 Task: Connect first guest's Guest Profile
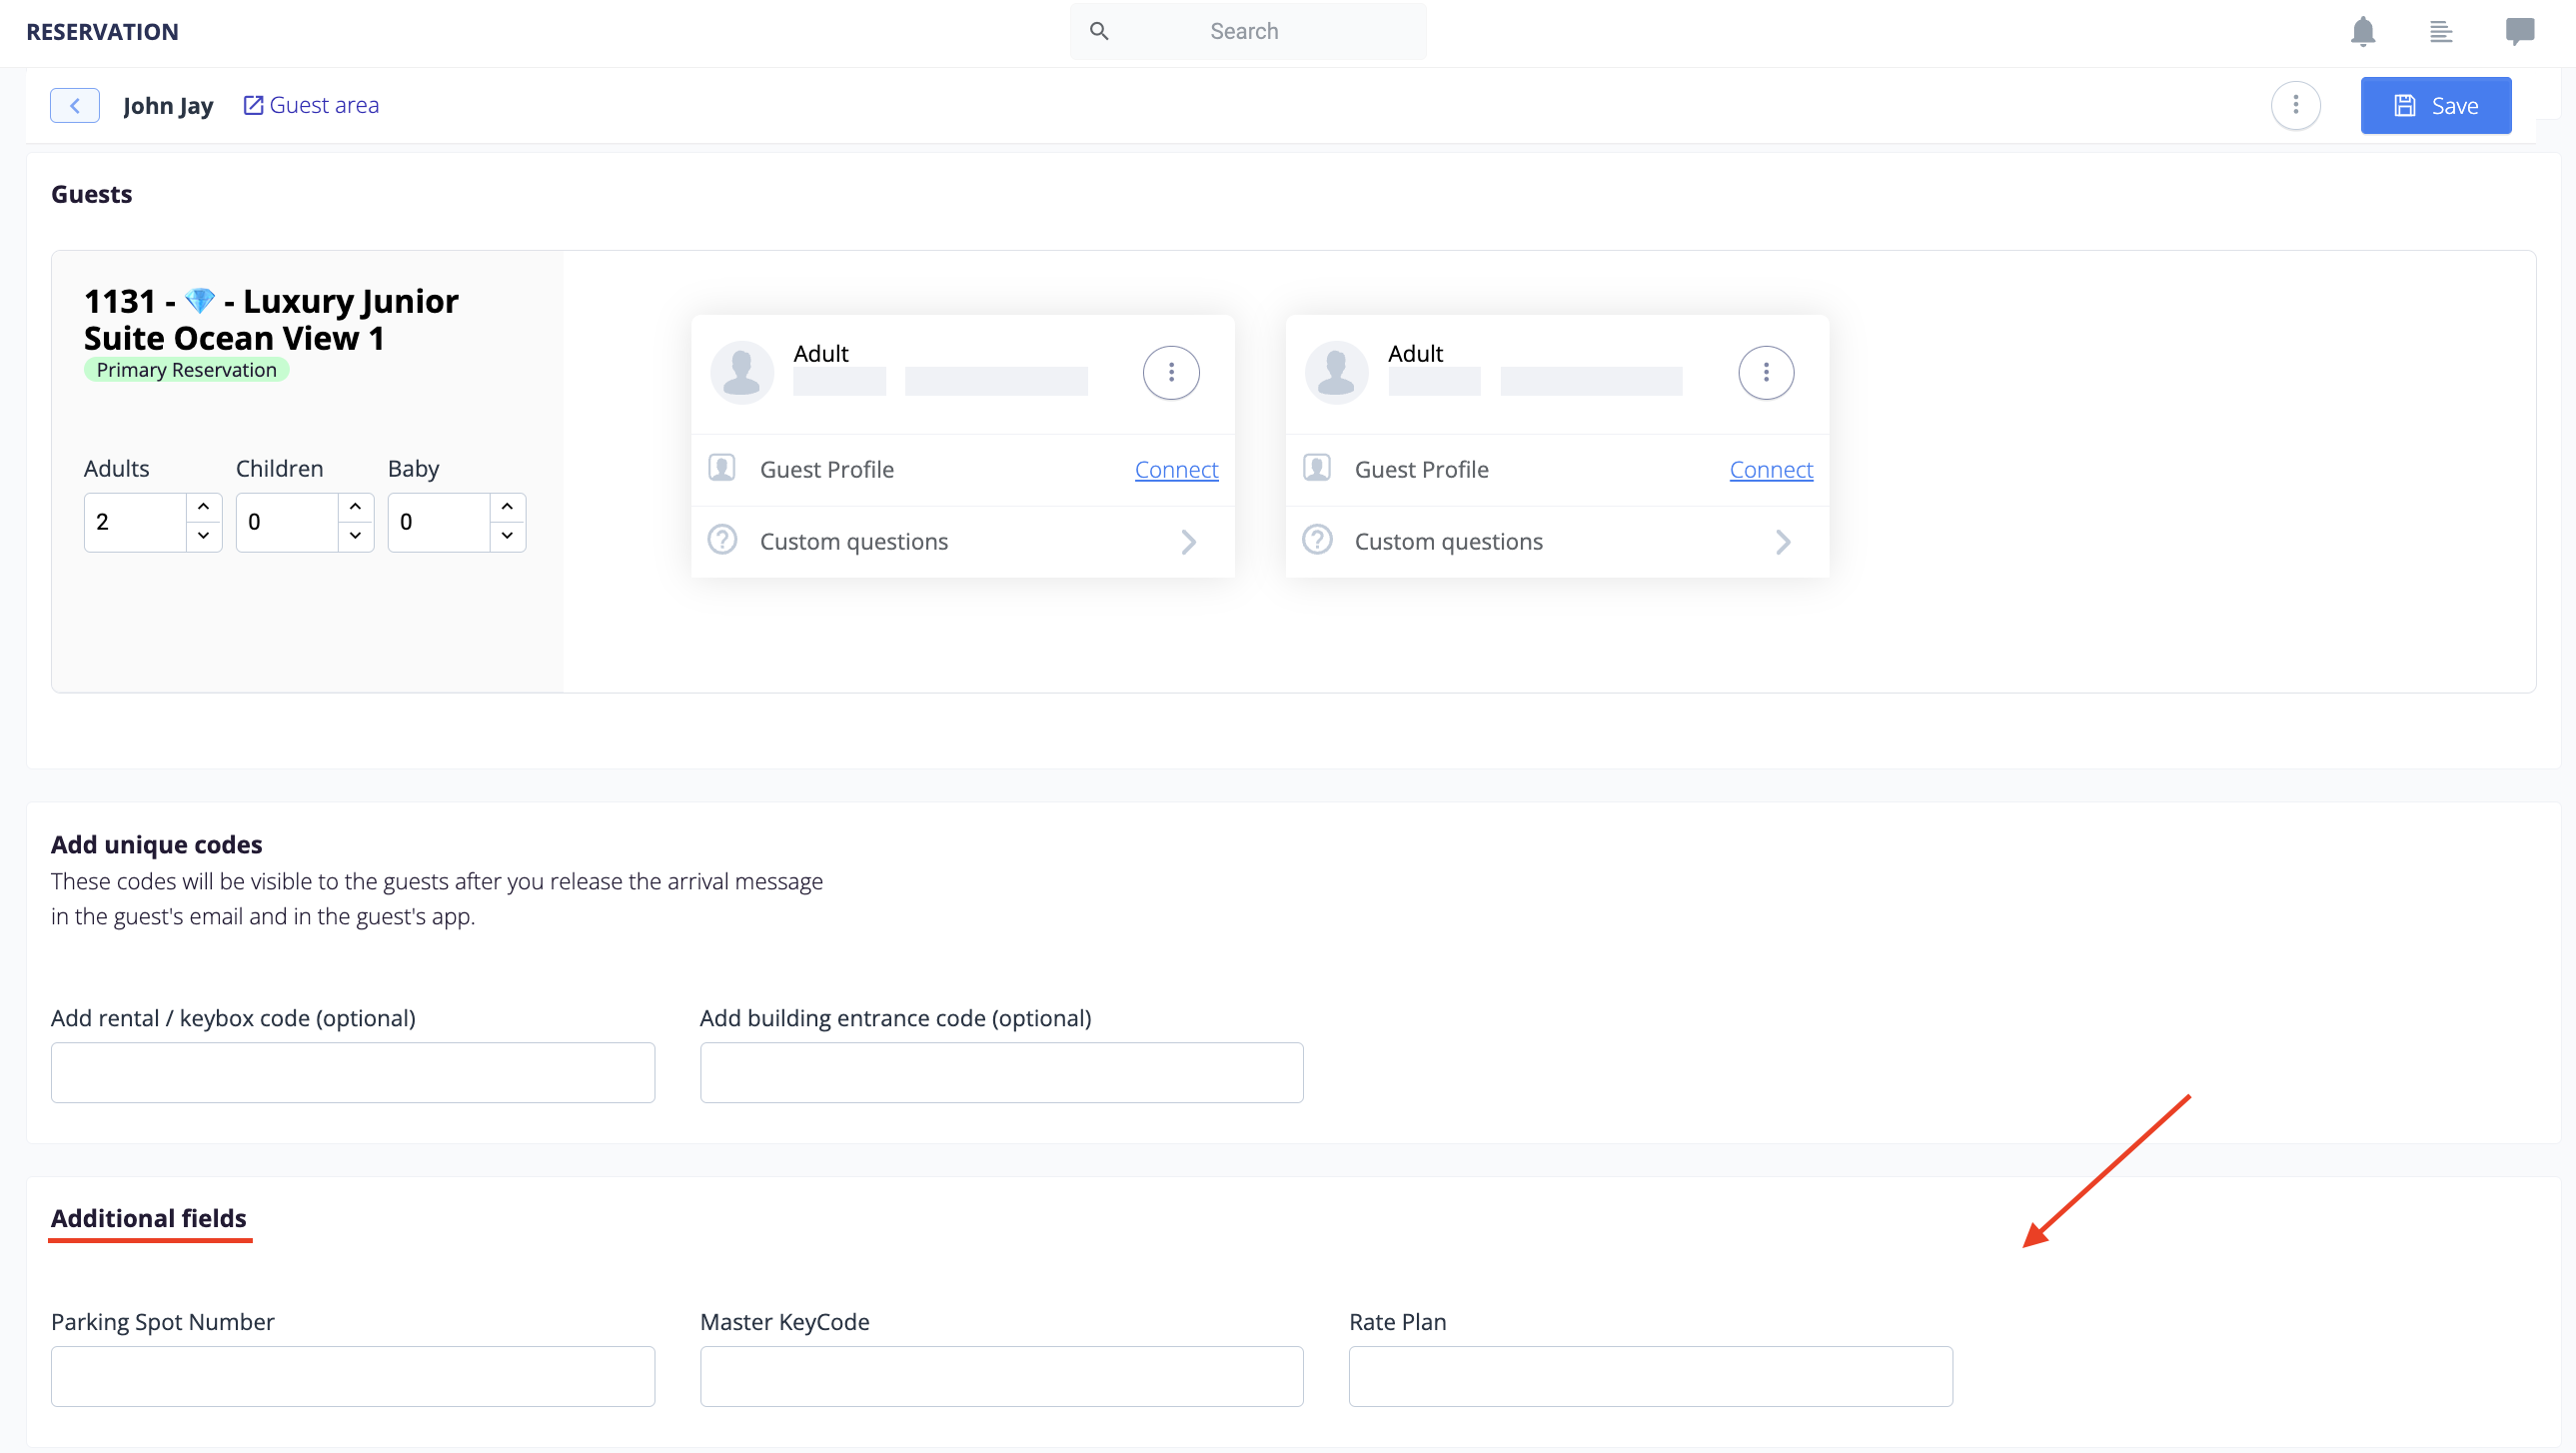pyautogui.click(x=1176, y=469)
